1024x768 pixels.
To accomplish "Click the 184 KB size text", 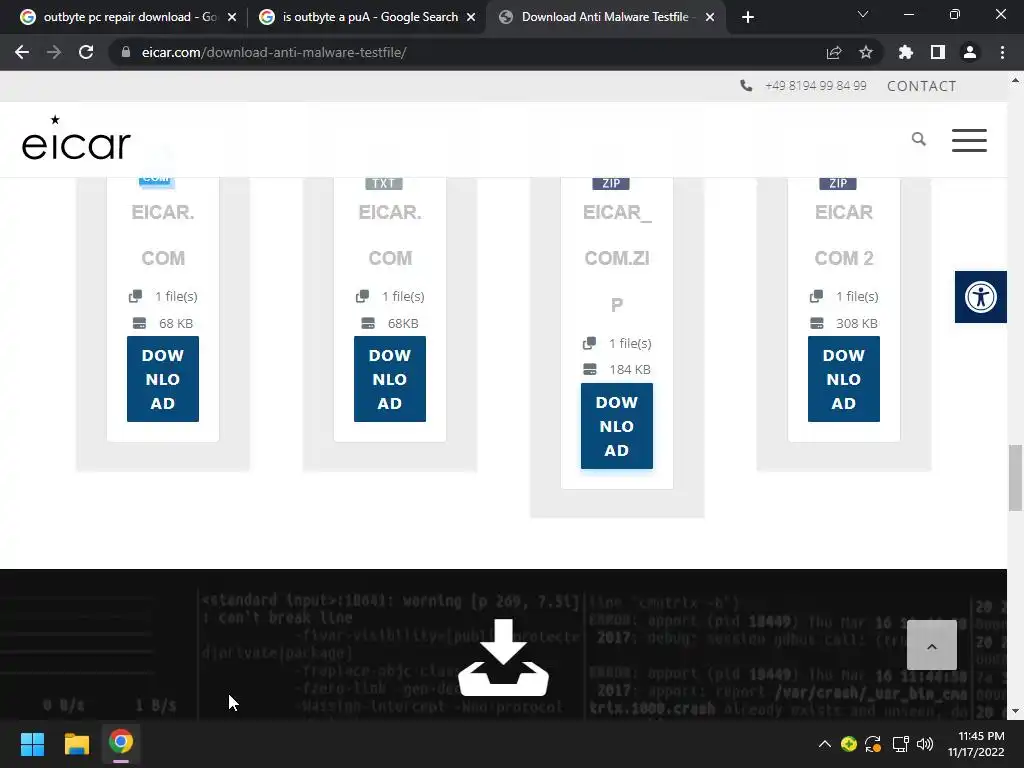I will (630, 370).
